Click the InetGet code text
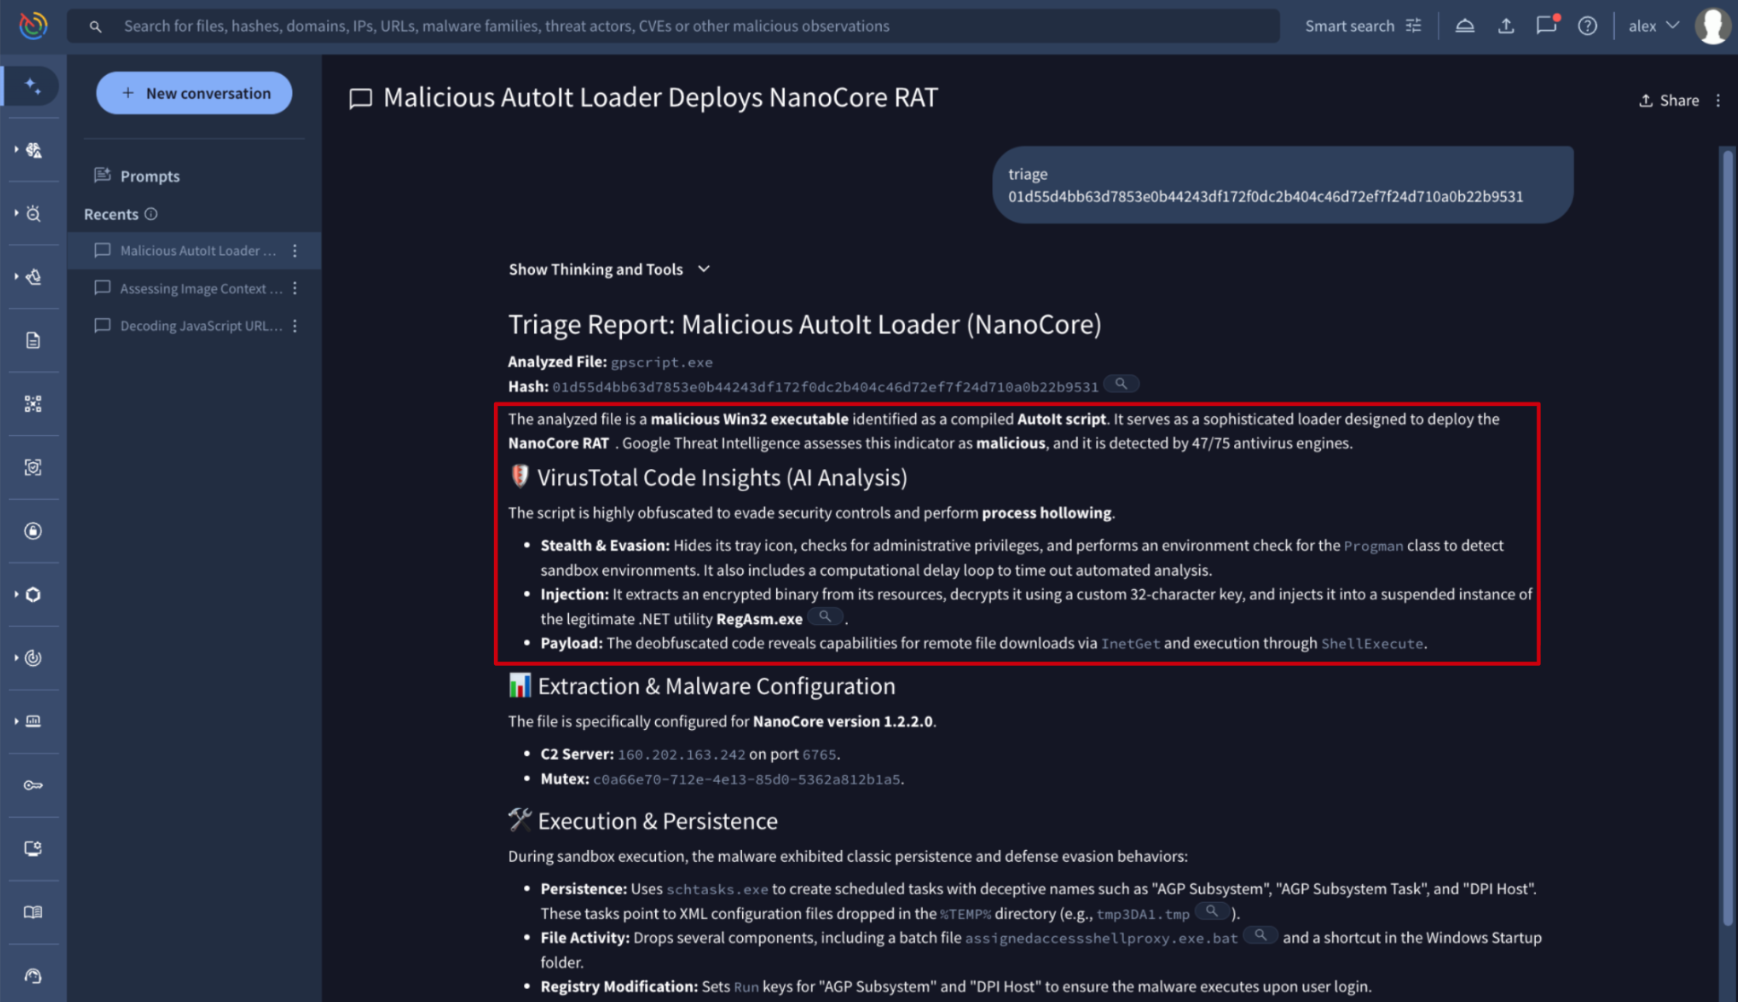This screenshot has height=1002, width=1738. pyautogui.click(x=1130, y=644)
